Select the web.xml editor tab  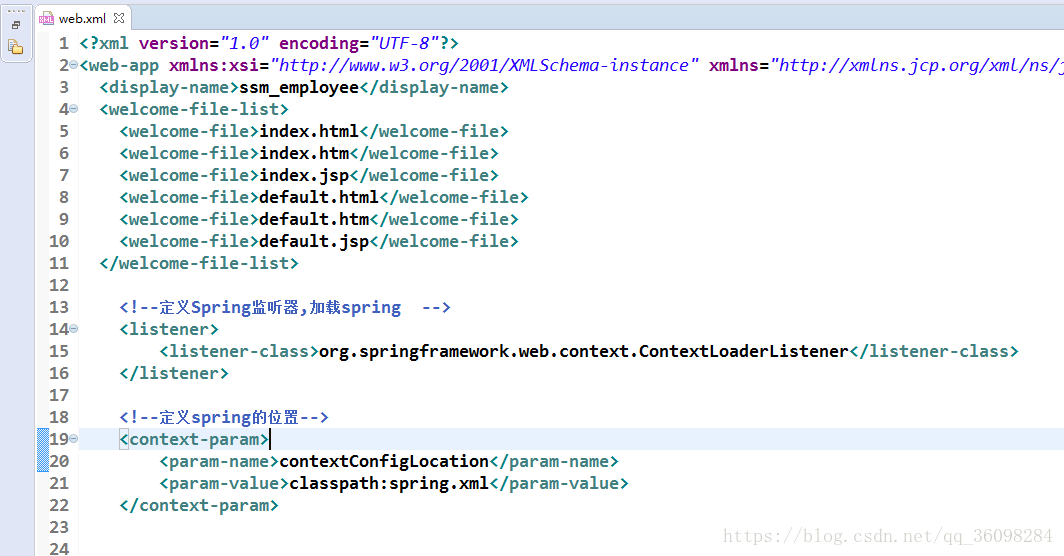click(82, 19)
